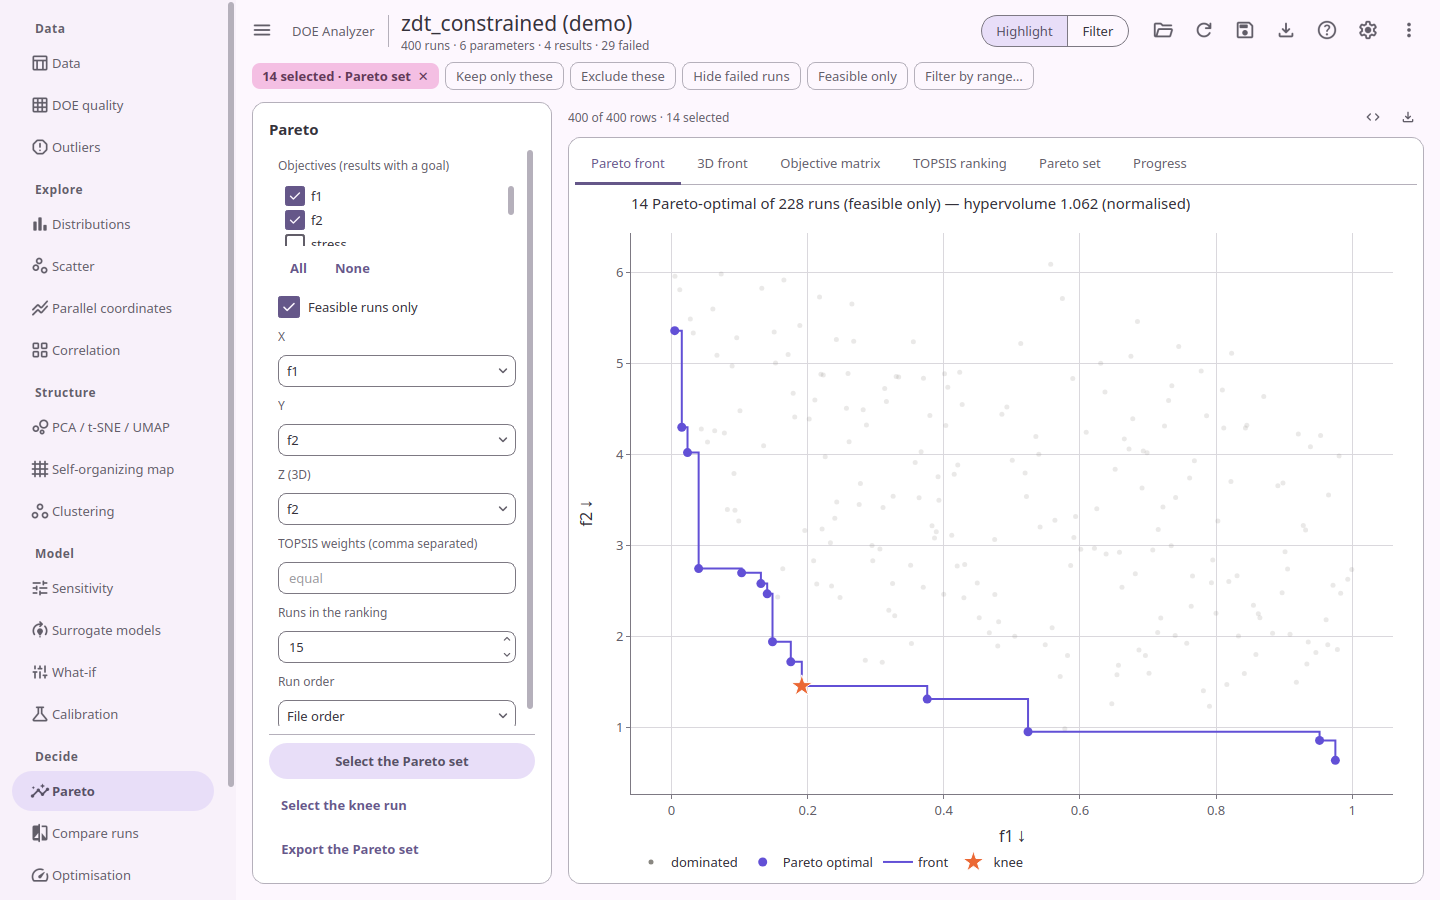This screenshot has height=900, width=1440.
Task: Switch to Filter mode
Action: pos(1097,31)
